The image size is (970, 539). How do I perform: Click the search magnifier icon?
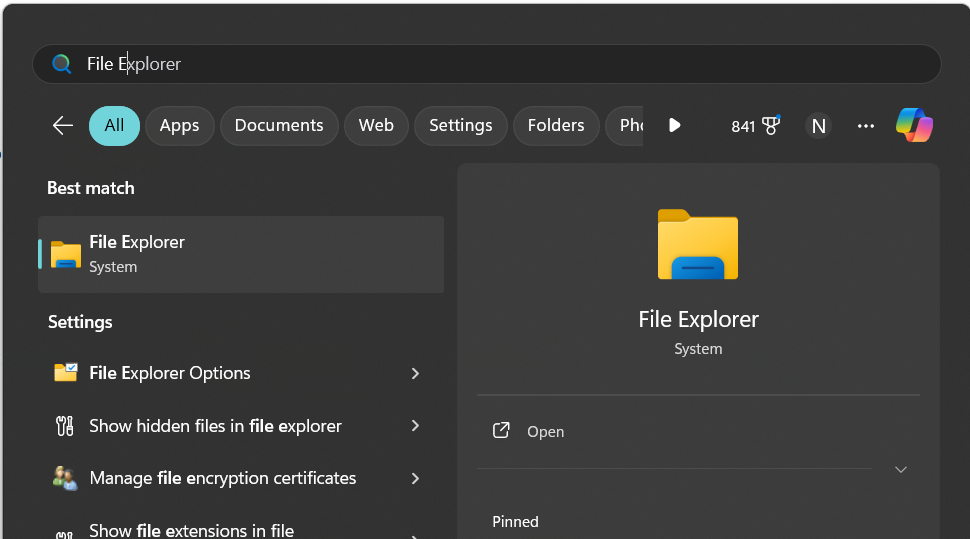pos(62,64)
